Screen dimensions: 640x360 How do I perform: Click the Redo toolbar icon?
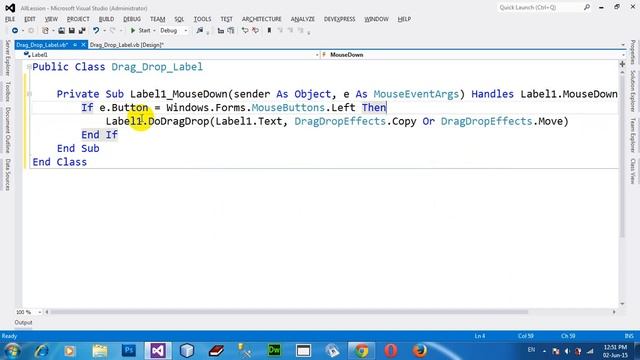pyautogui.click(x=113, y=31)
